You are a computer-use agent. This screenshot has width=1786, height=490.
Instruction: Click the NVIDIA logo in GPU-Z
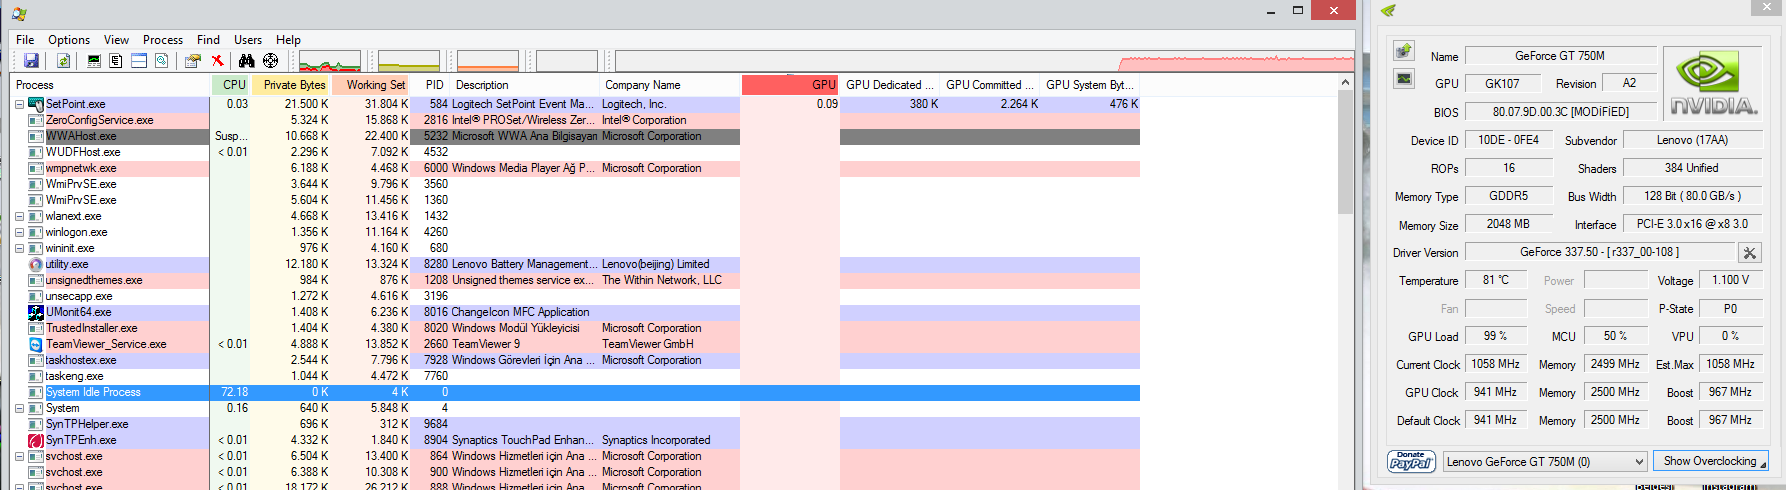1713,83
